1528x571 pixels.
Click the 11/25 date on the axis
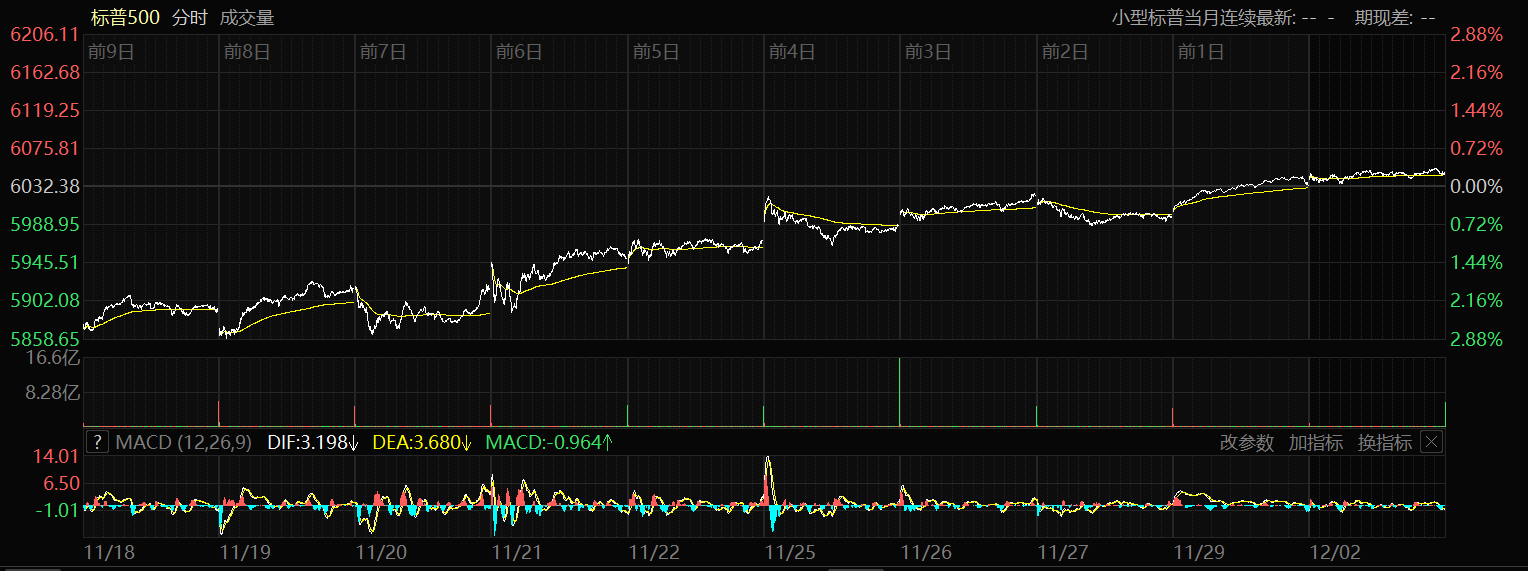790,551
